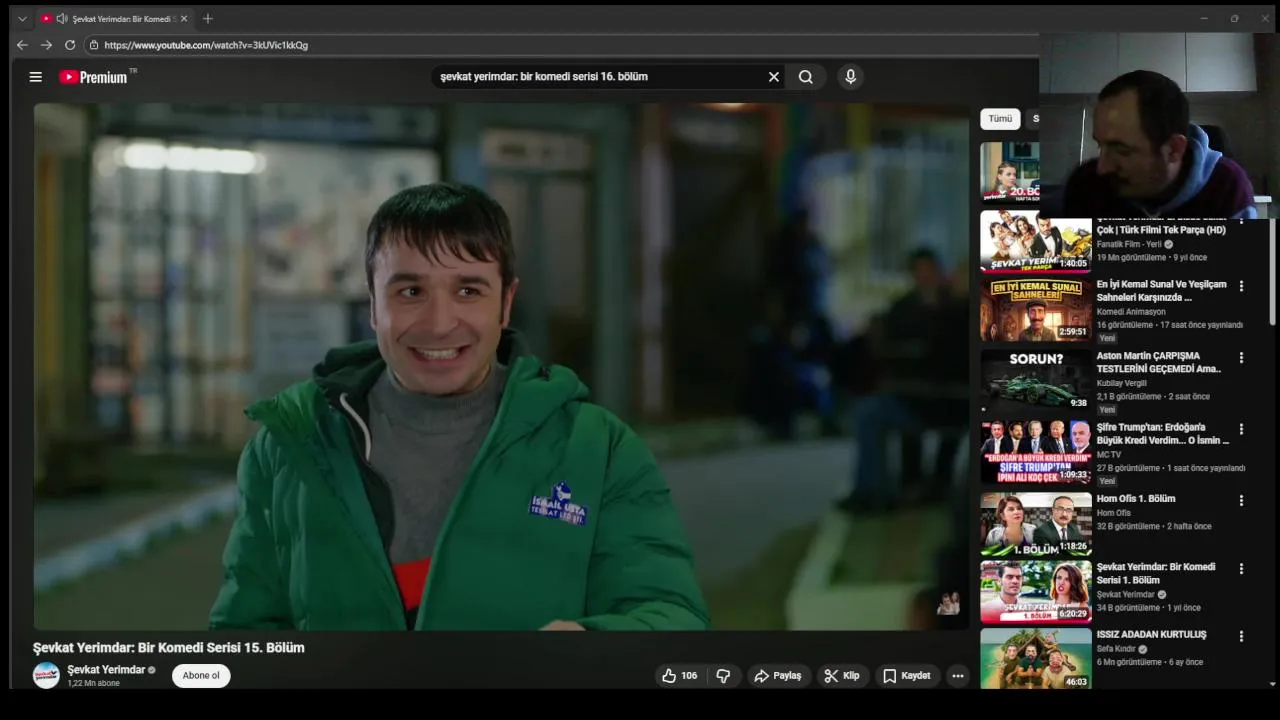
Task: Open options for Şifre Trump'tan video
Action: coord(1241,429)
